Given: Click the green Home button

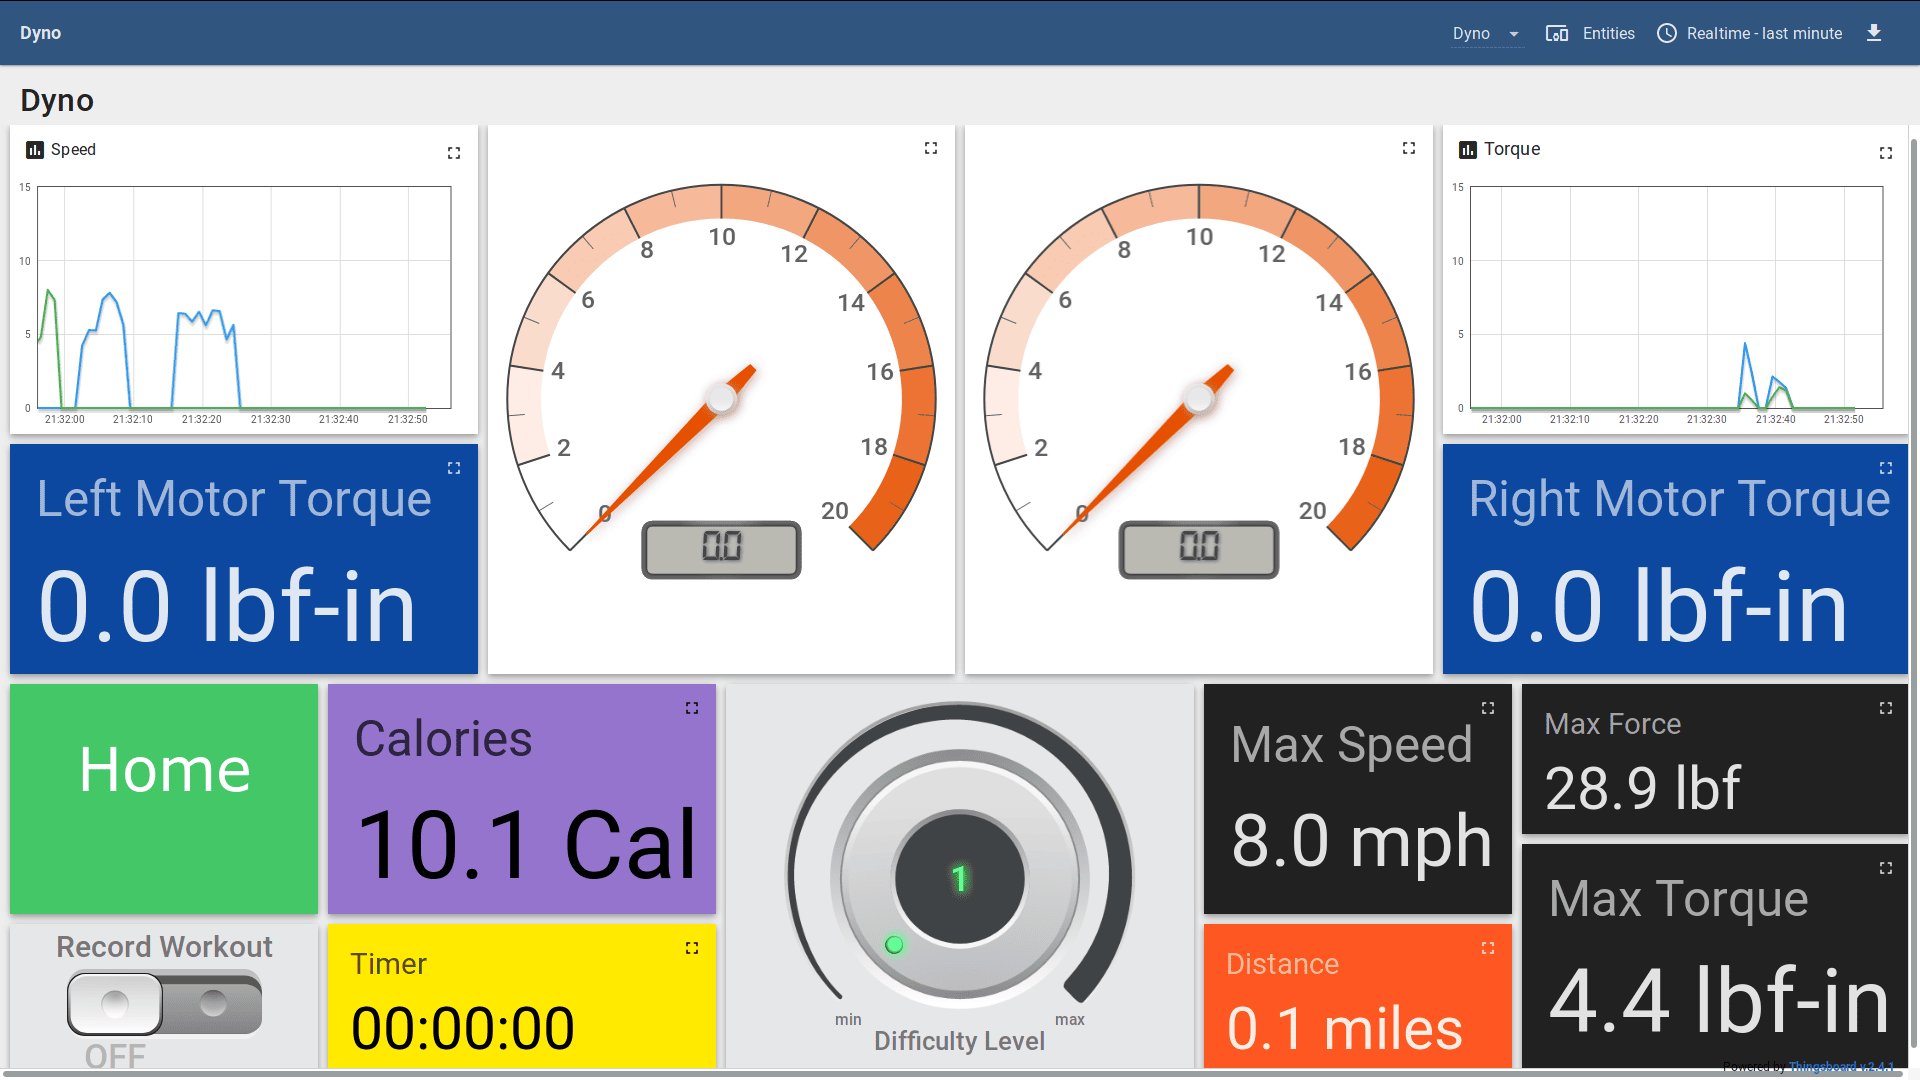Looking at the screenshot, I should 164,798.
